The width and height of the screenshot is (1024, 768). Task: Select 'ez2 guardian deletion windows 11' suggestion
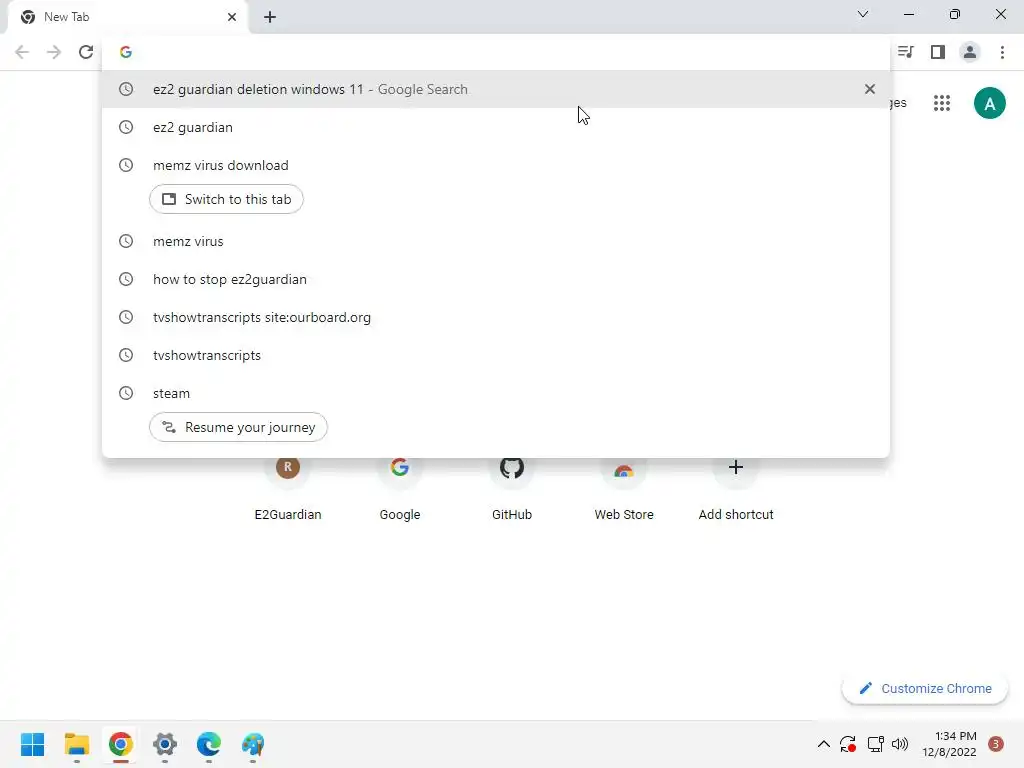(x=496, y=89)
